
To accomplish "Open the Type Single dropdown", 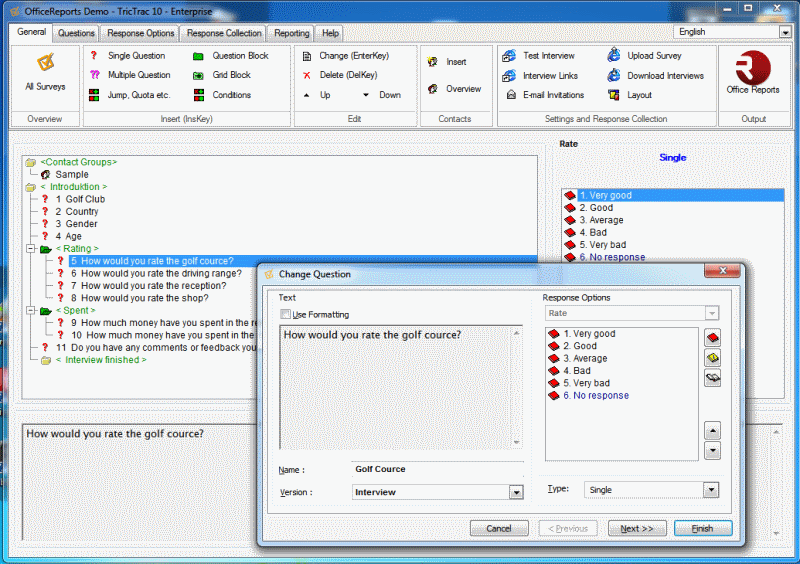I will [711, 490].
